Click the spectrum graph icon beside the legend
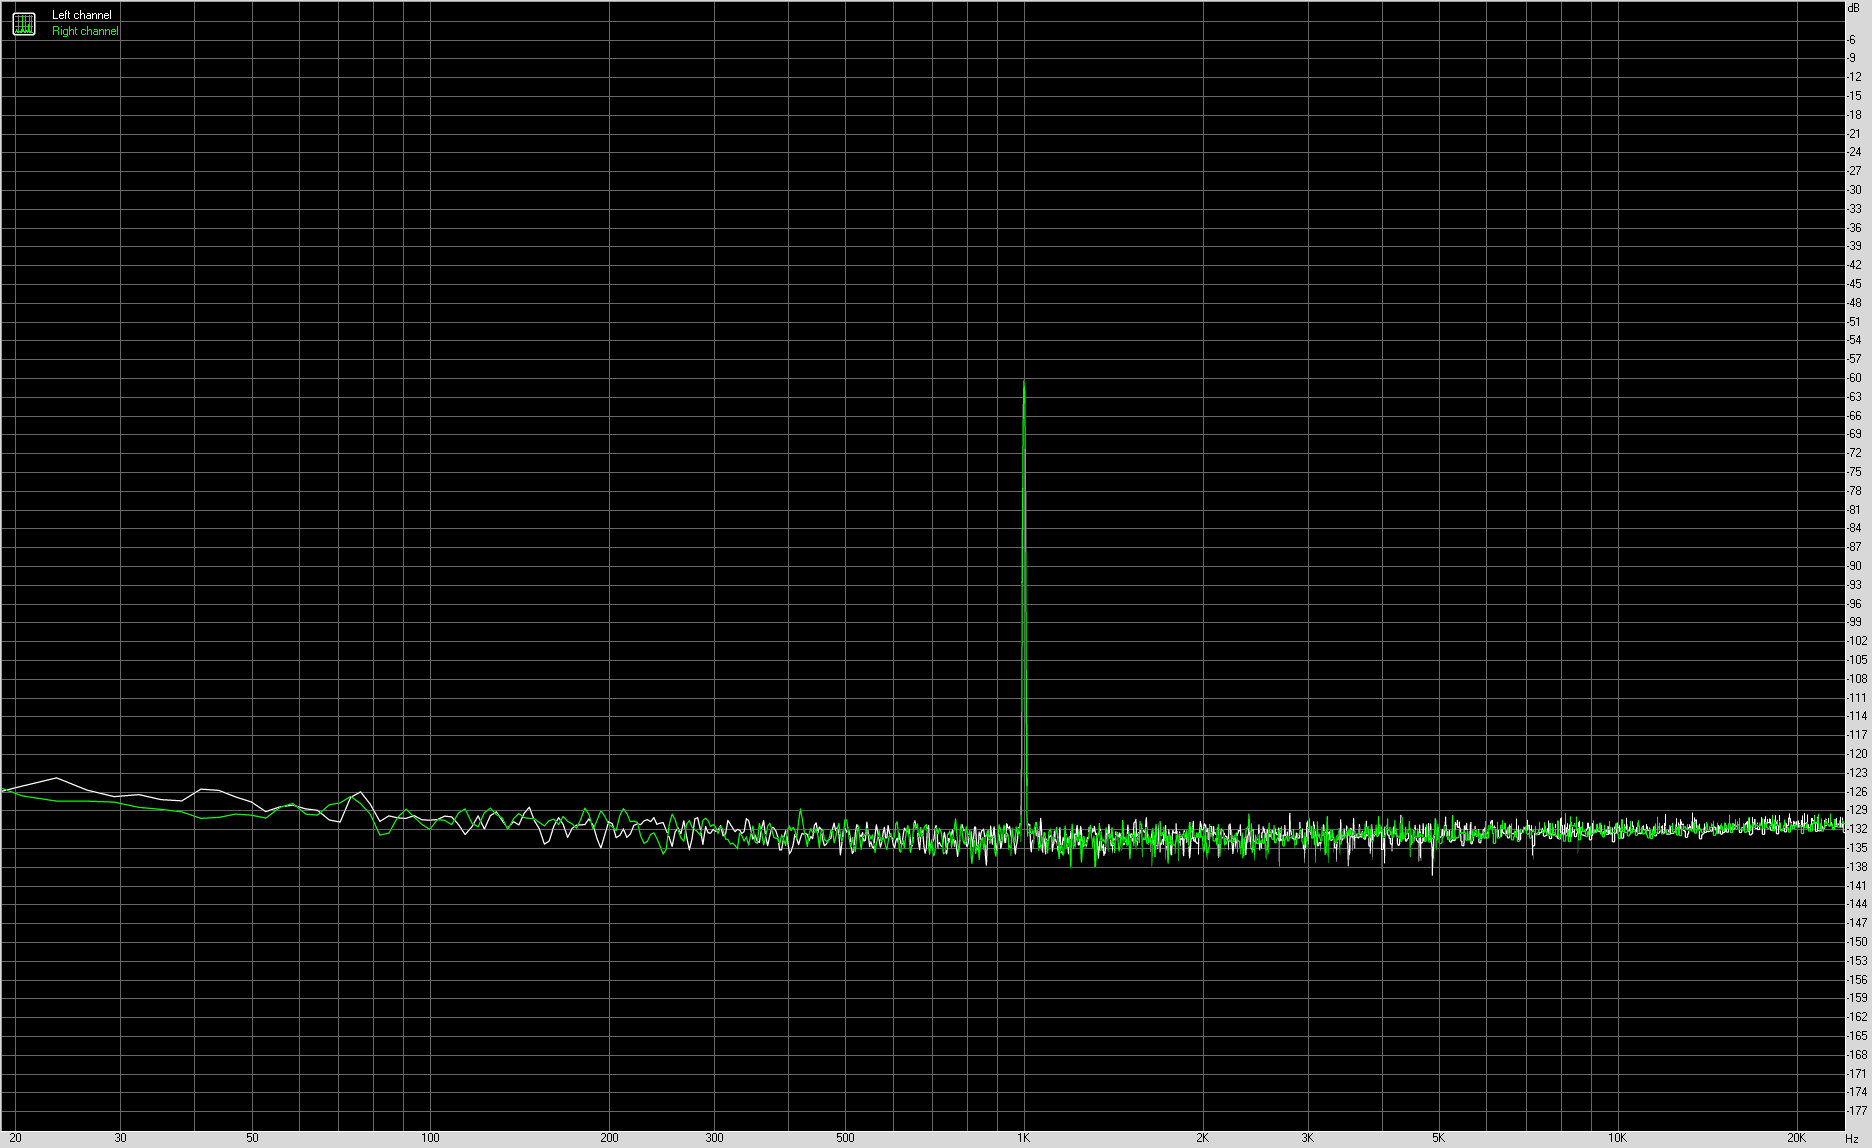Viewport: 1872px width, 1148px height. 24,23
